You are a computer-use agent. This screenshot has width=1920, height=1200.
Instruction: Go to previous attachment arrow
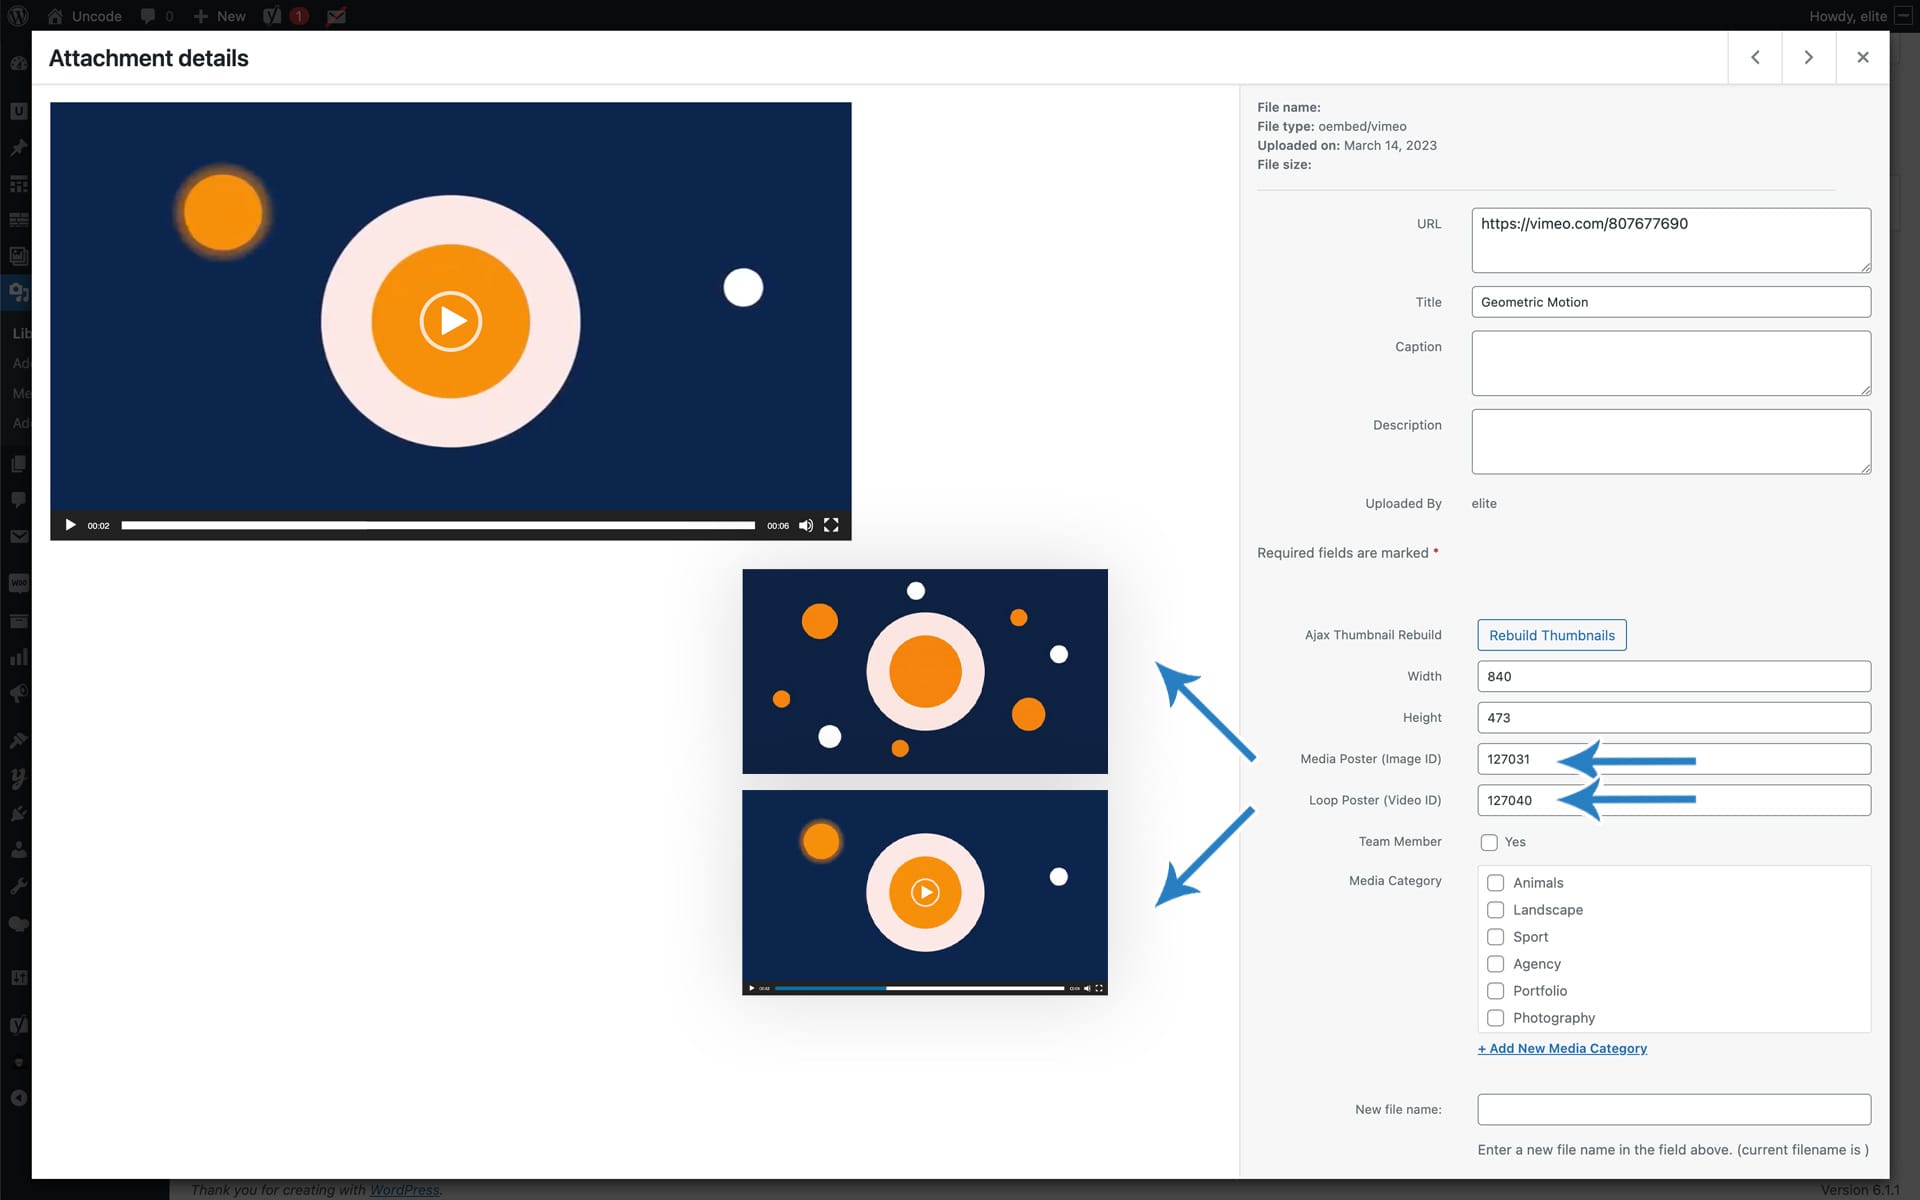click(1755, 57)
